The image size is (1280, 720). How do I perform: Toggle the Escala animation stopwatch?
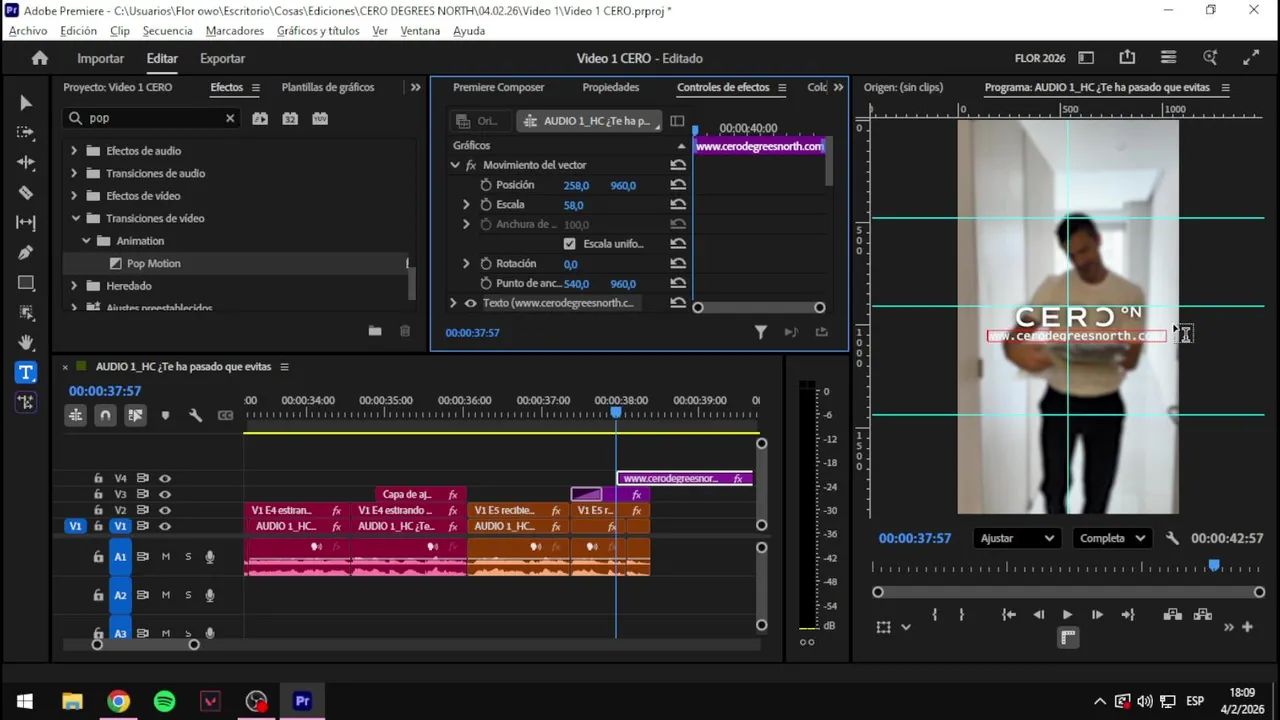coord(486,205)
